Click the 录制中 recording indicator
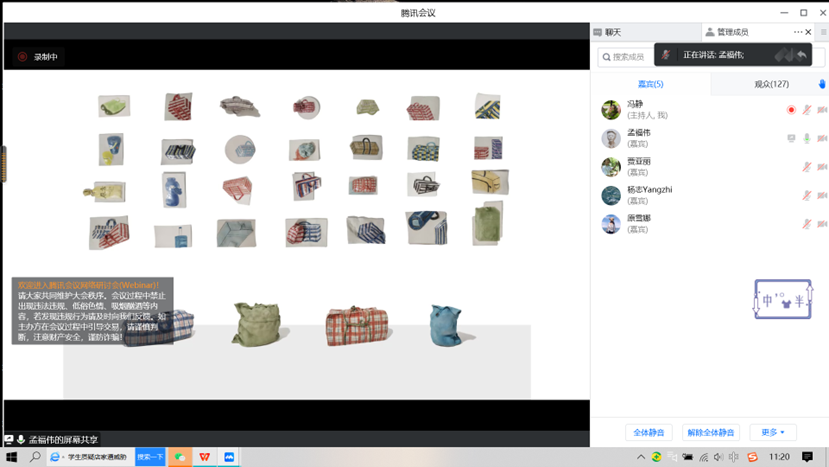The image size is (829, 467). [38, 57]
